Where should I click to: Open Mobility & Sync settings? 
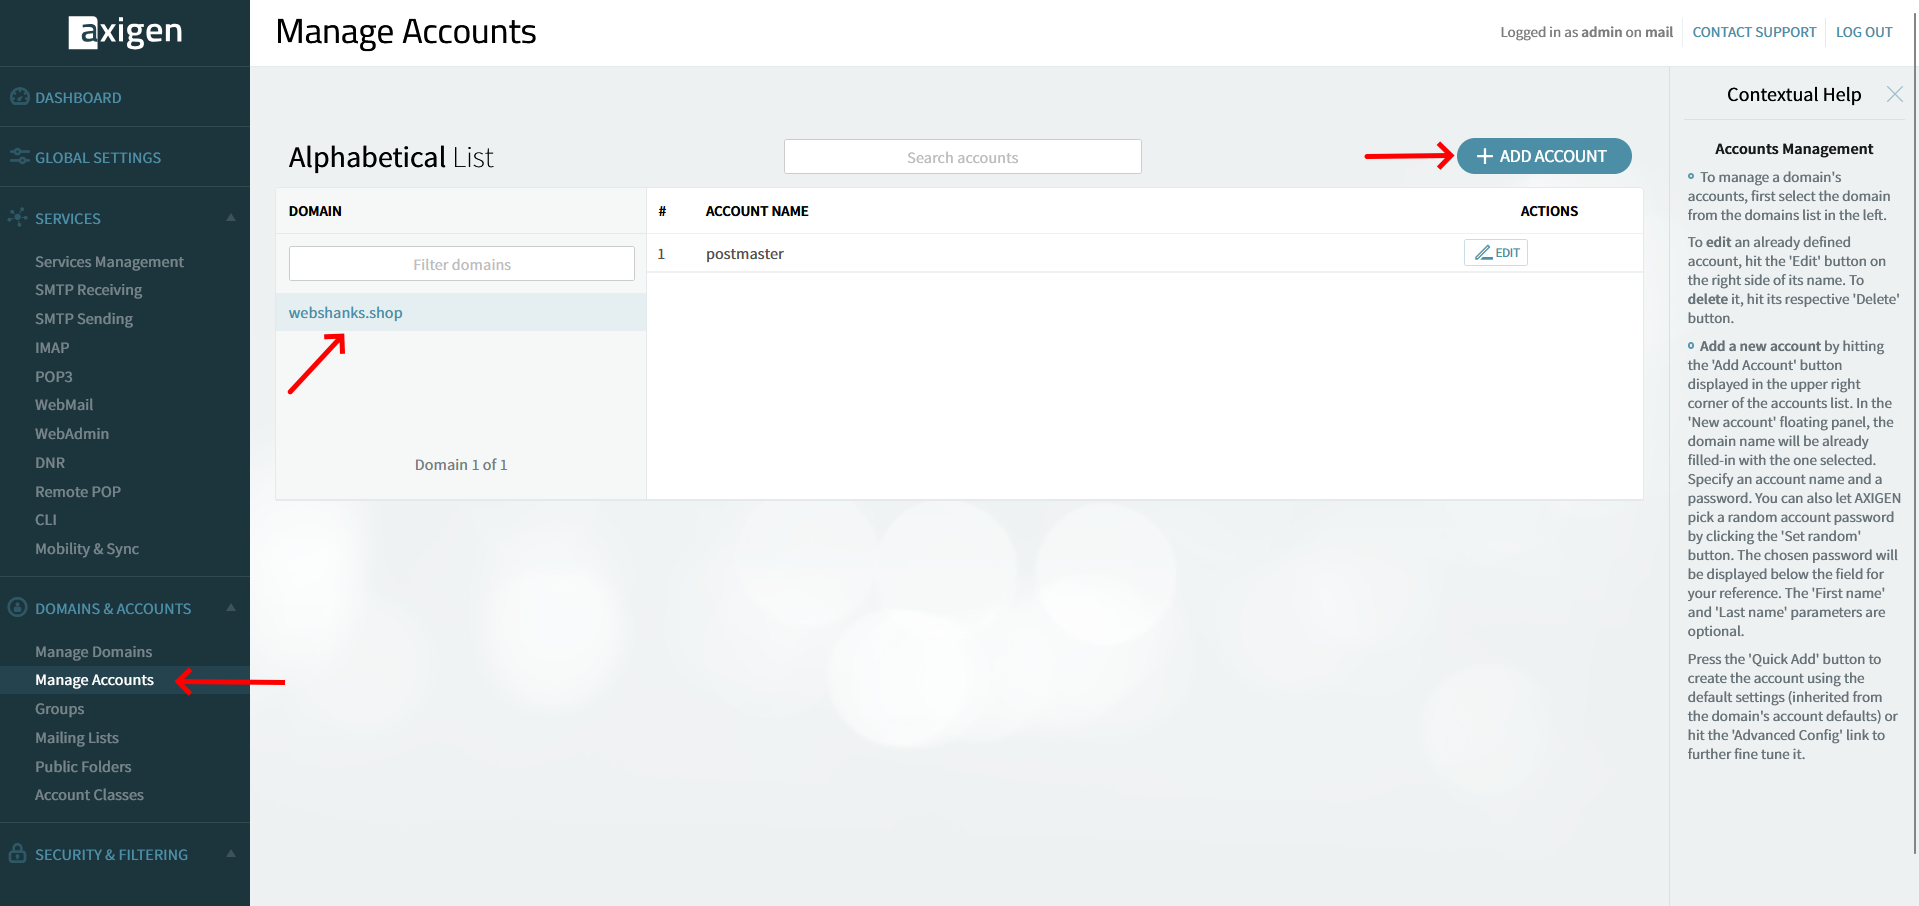point(87,549)
